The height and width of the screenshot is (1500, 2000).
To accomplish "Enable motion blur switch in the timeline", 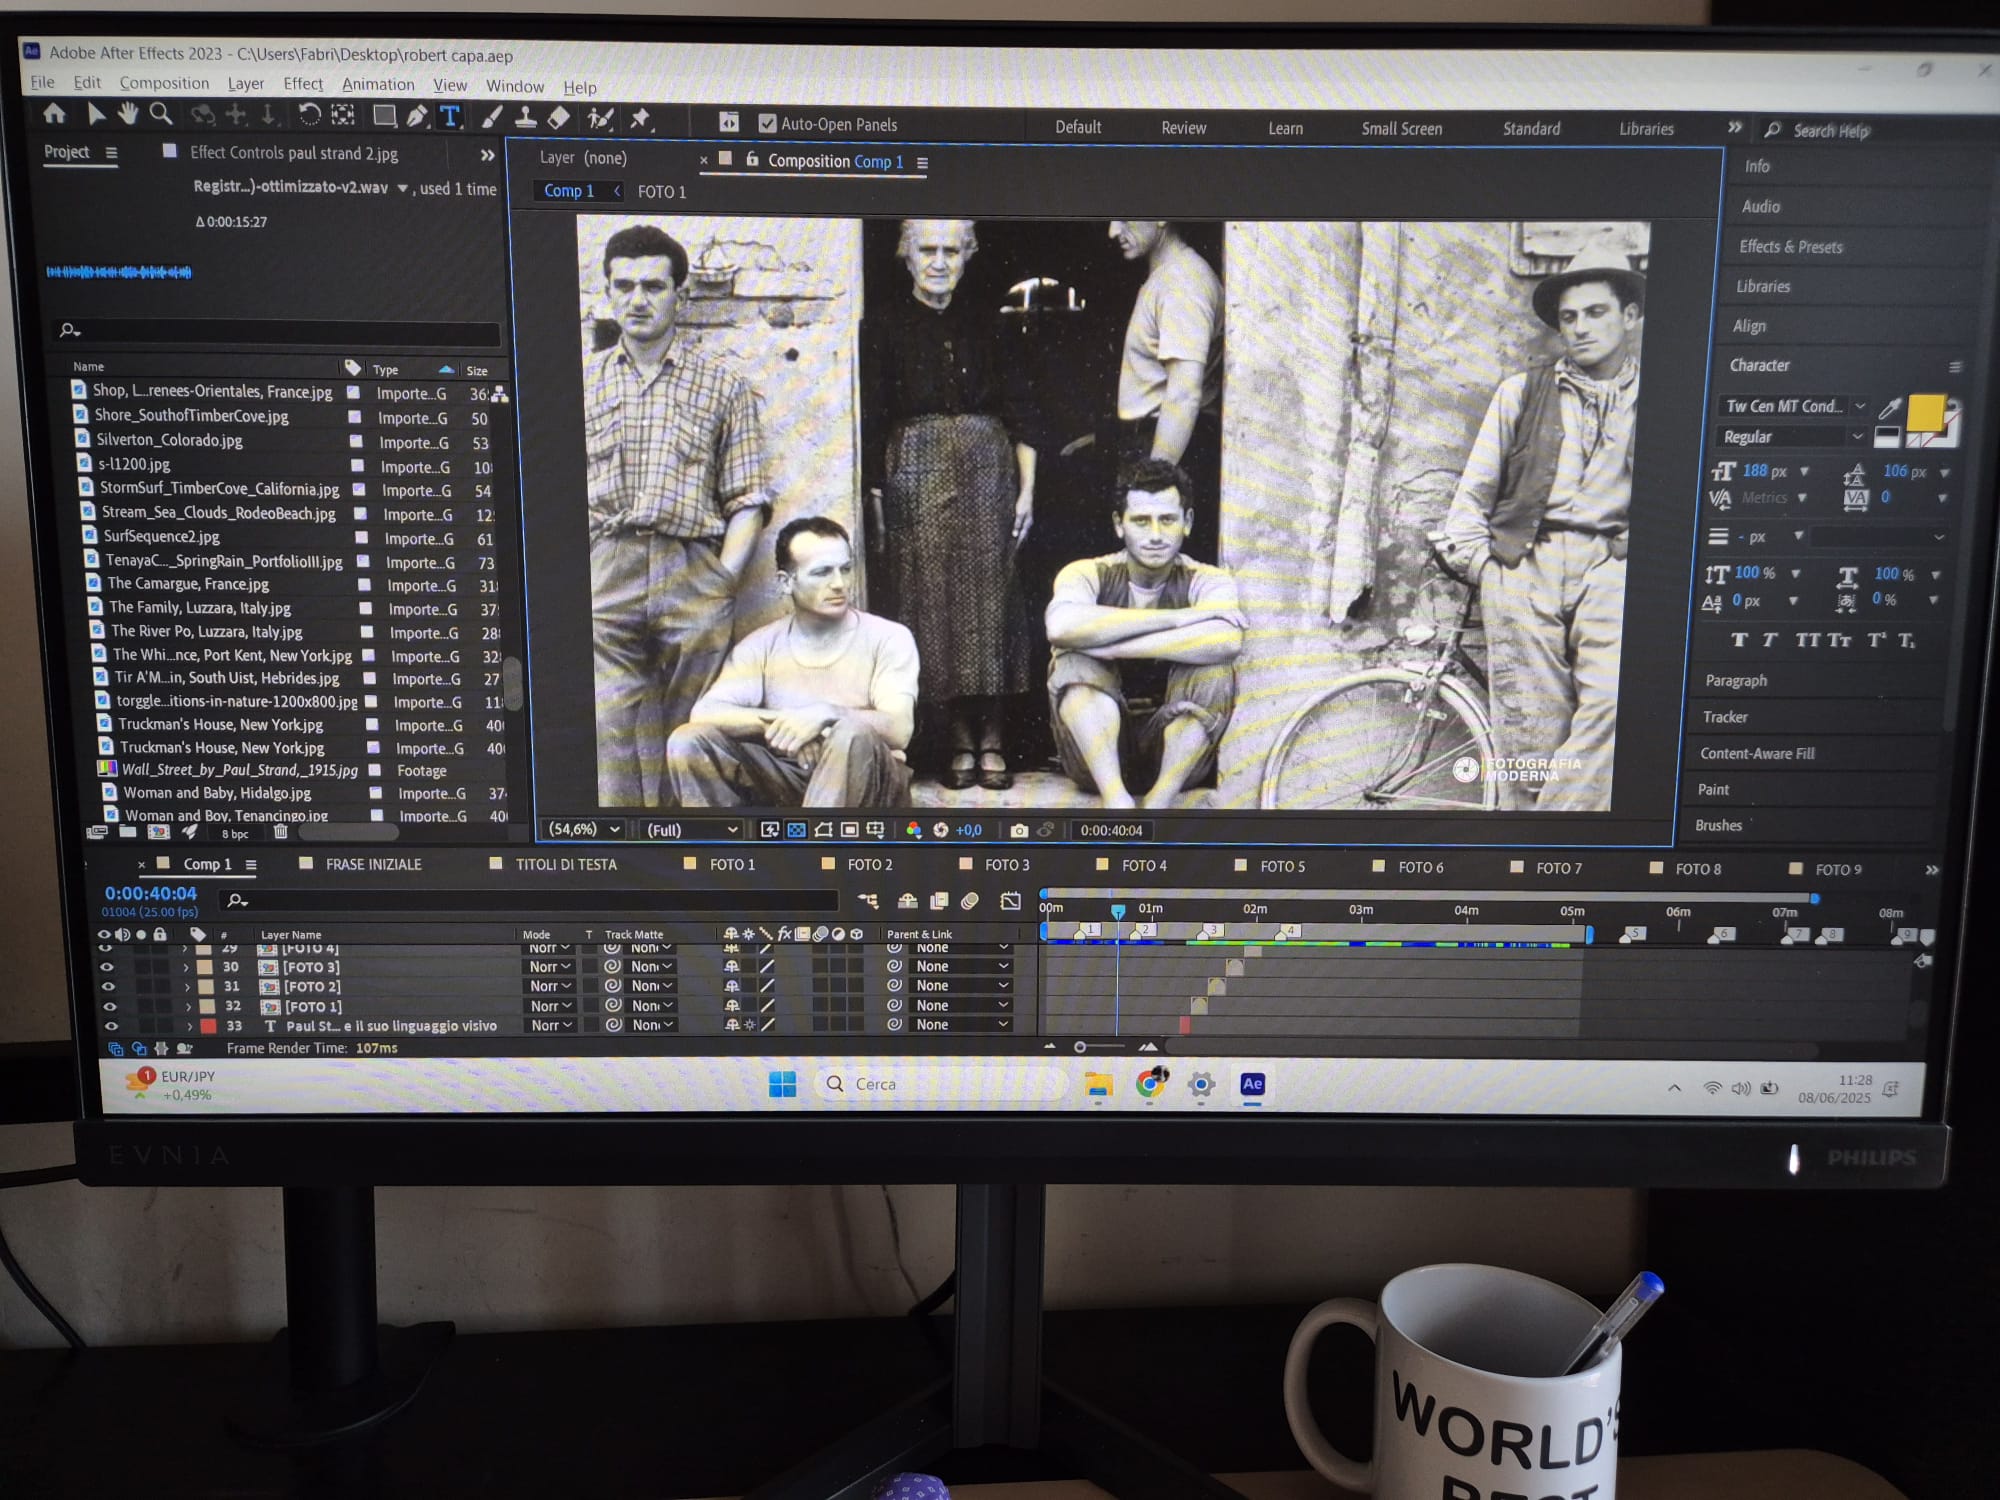I will (x=970, y=901).
